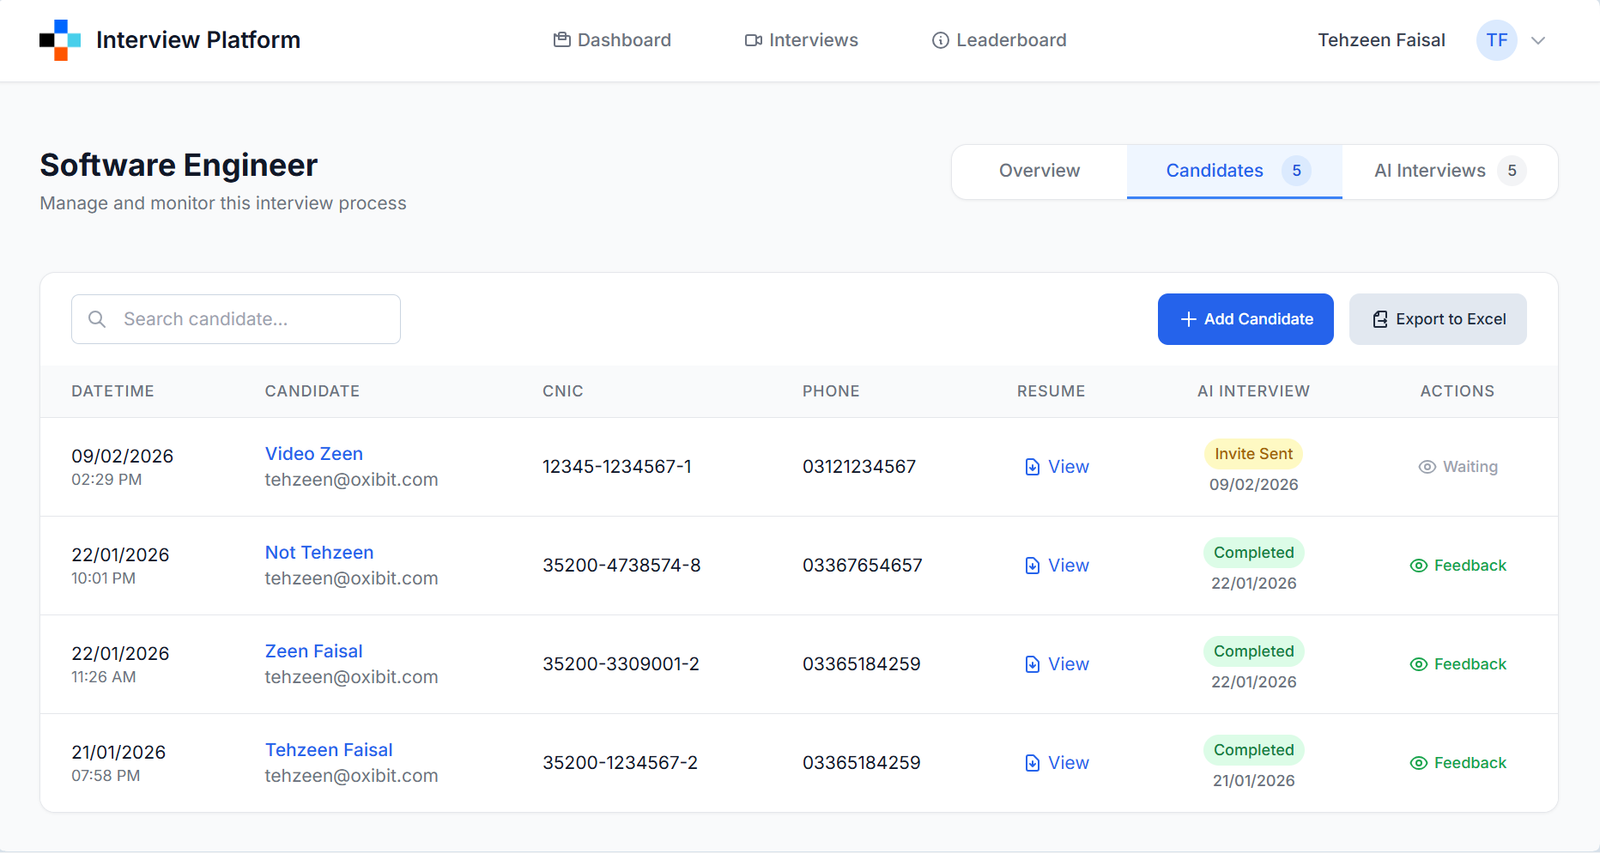This screenshot has height=853, width=1600.
Task: Click the Interviews video camera icon
Action: [753, 40]
